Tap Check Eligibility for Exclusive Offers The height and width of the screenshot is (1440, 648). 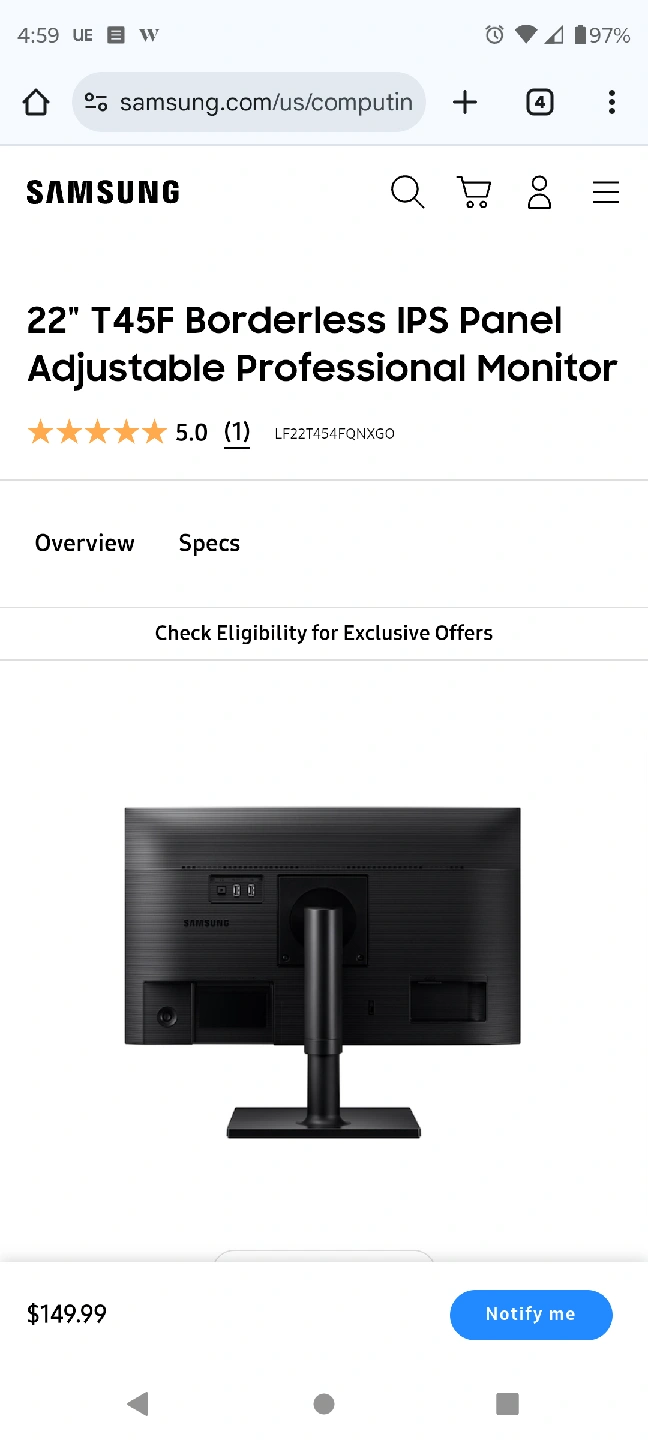pyautogui.click(x=324, y=633)
